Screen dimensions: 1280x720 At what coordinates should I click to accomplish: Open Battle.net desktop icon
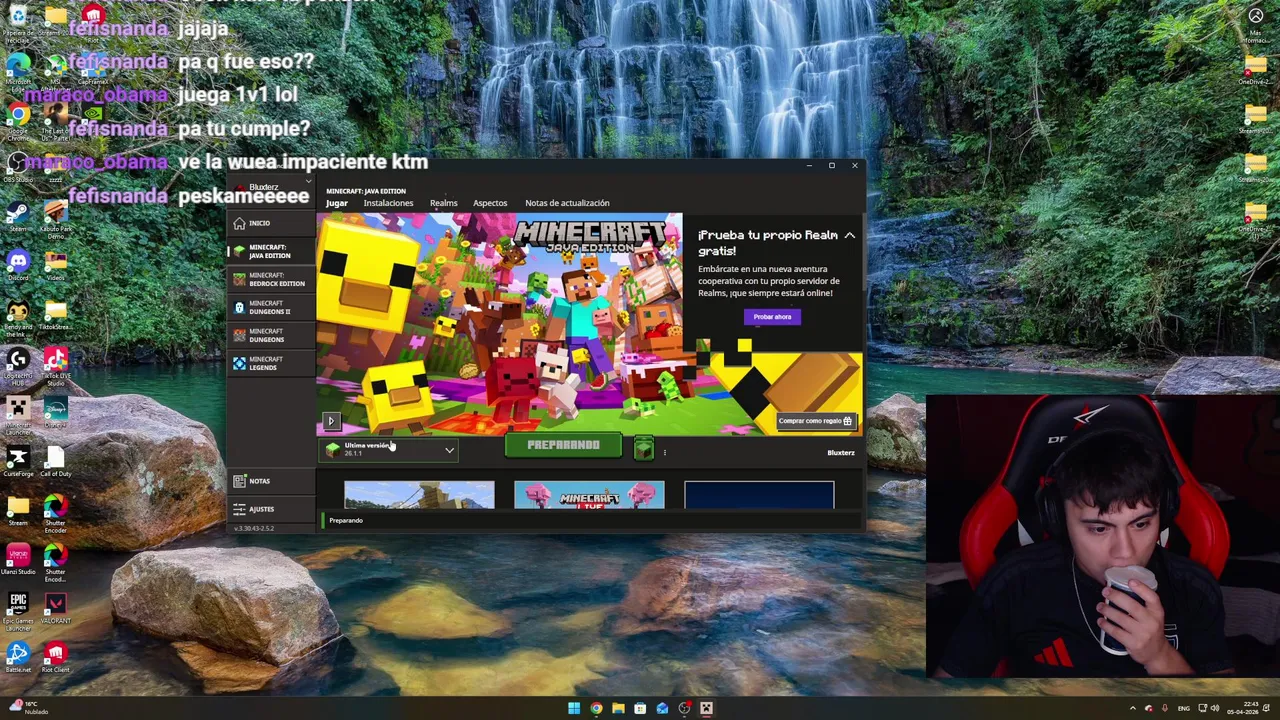pos(17,657)
